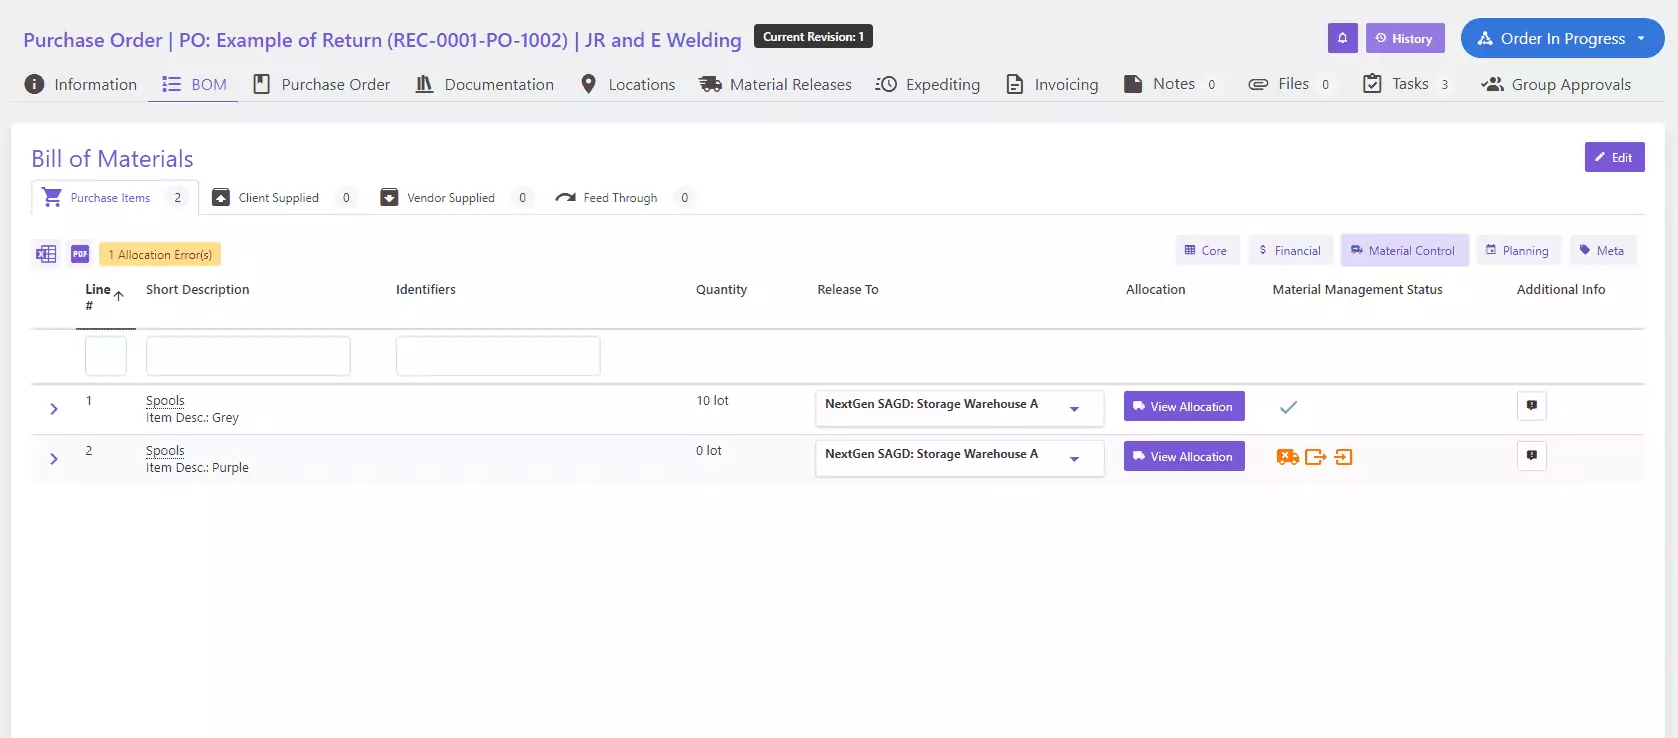The height and width of the screenshot is (738, 1678).
Task: Click the Additional Info column header
Action: [x=1560, y=289]
